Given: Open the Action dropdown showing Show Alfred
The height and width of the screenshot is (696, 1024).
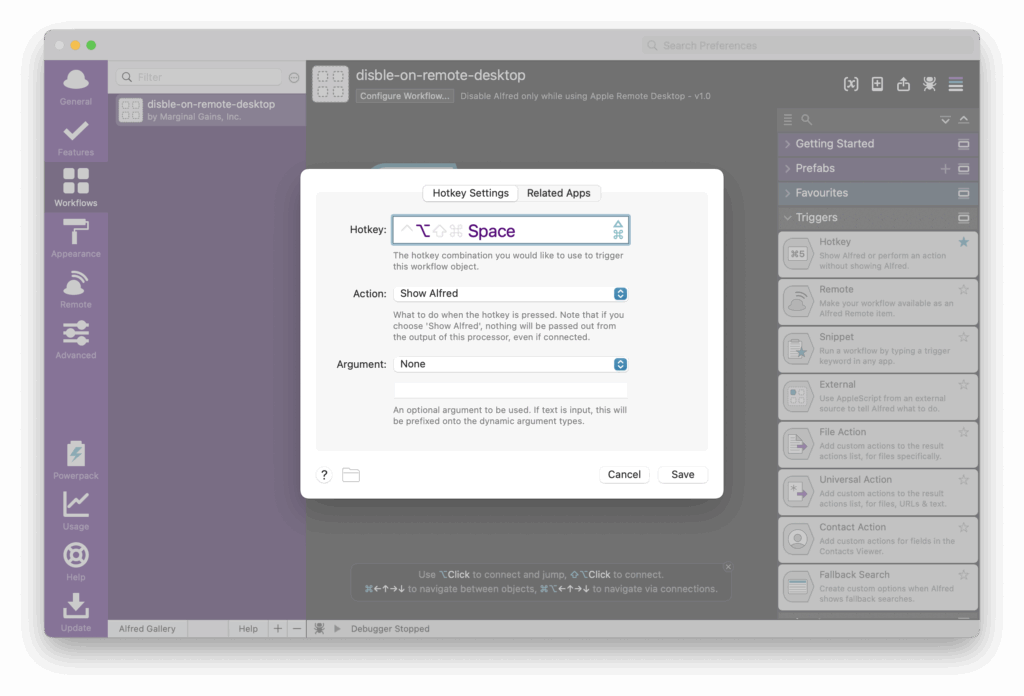Looking at the screenshot, I should tap(510, 294).
